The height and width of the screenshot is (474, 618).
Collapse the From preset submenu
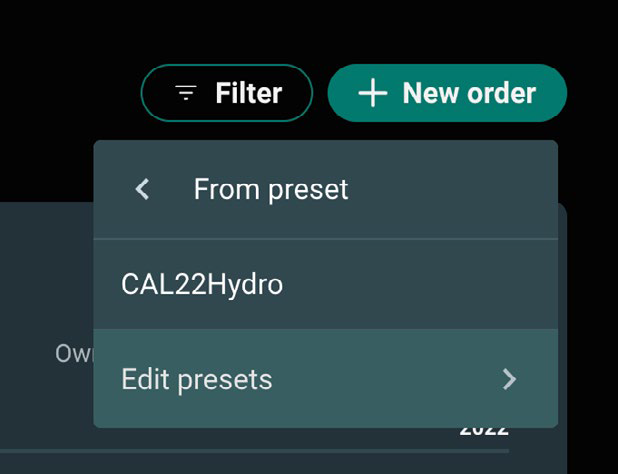[x=142, y=189]
